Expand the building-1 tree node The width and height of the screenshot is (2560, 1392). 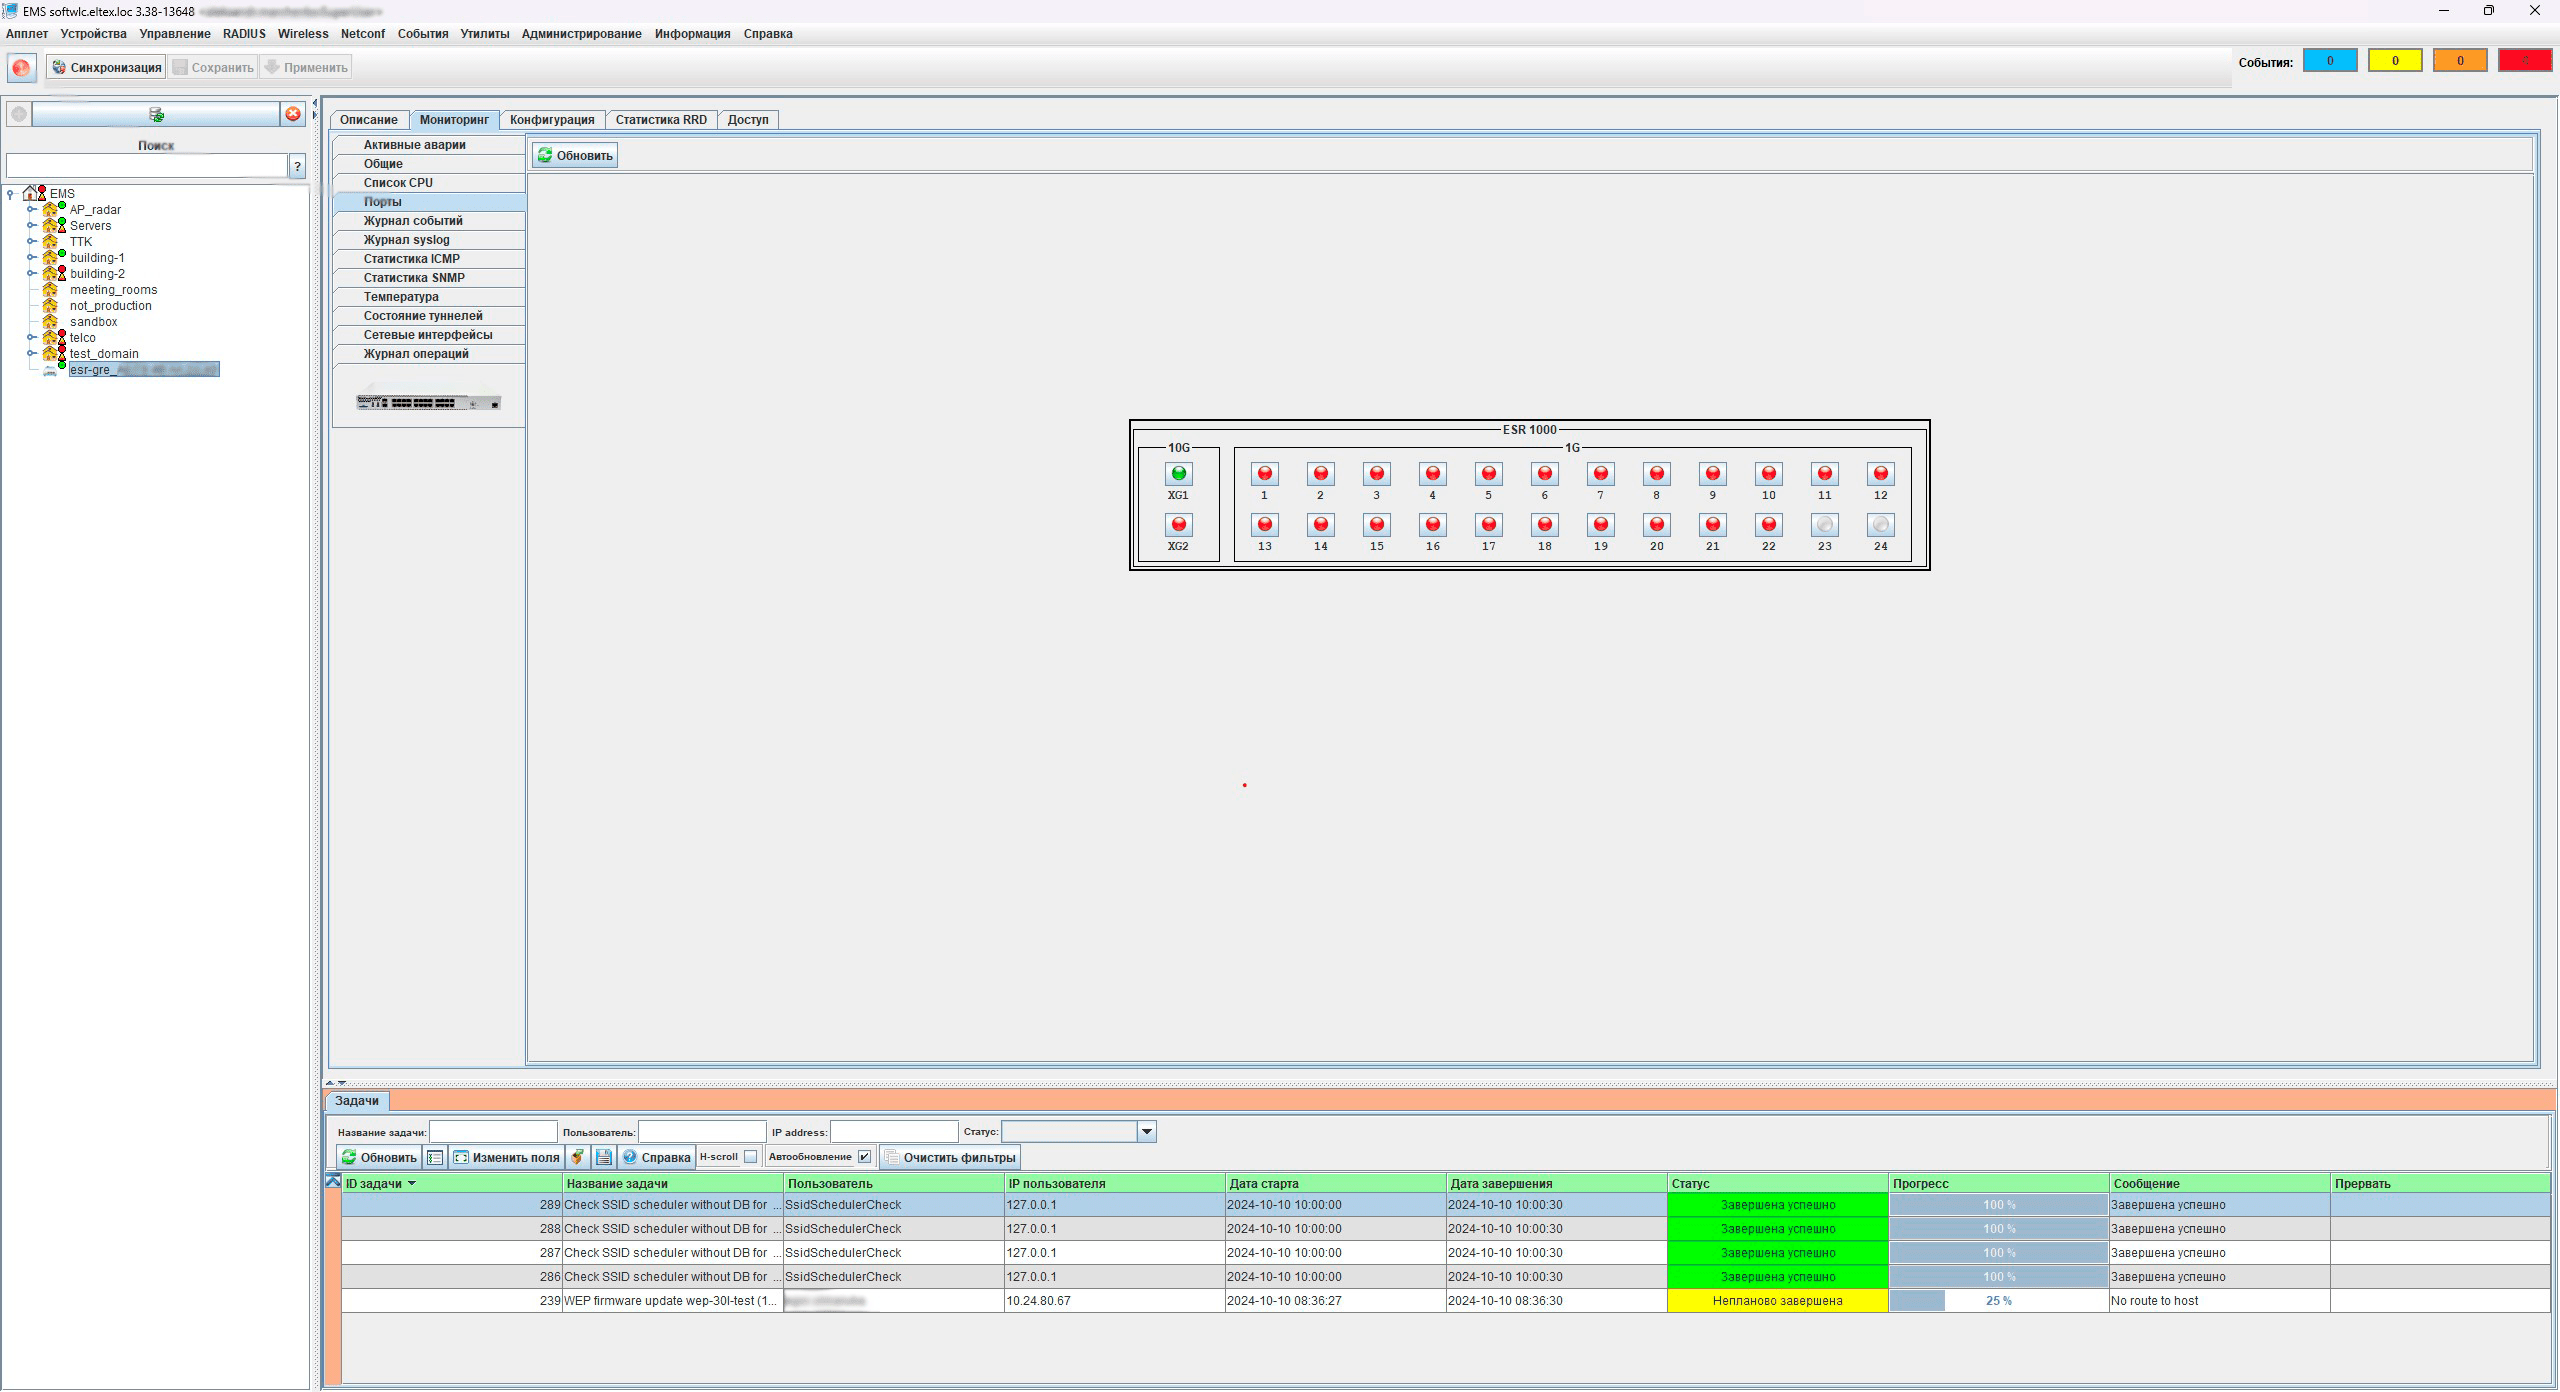click(32, 258)
